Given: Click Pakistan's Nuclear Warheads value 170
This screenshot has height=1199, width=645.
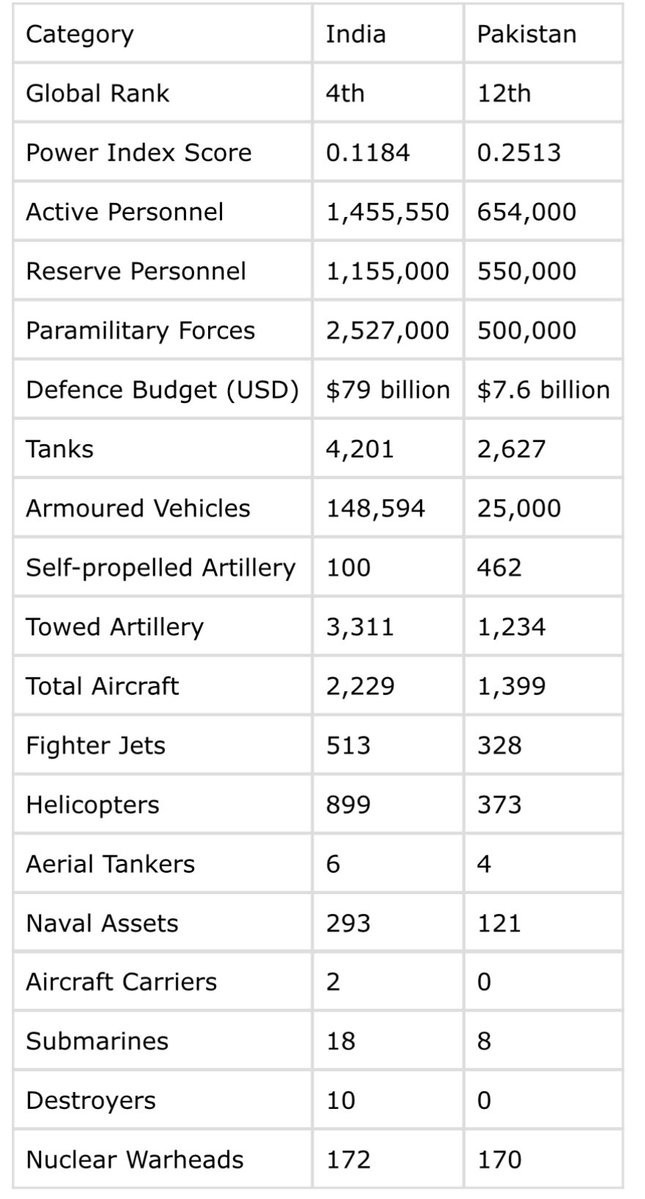Looking at the screenshot, I should point(499,1160).
